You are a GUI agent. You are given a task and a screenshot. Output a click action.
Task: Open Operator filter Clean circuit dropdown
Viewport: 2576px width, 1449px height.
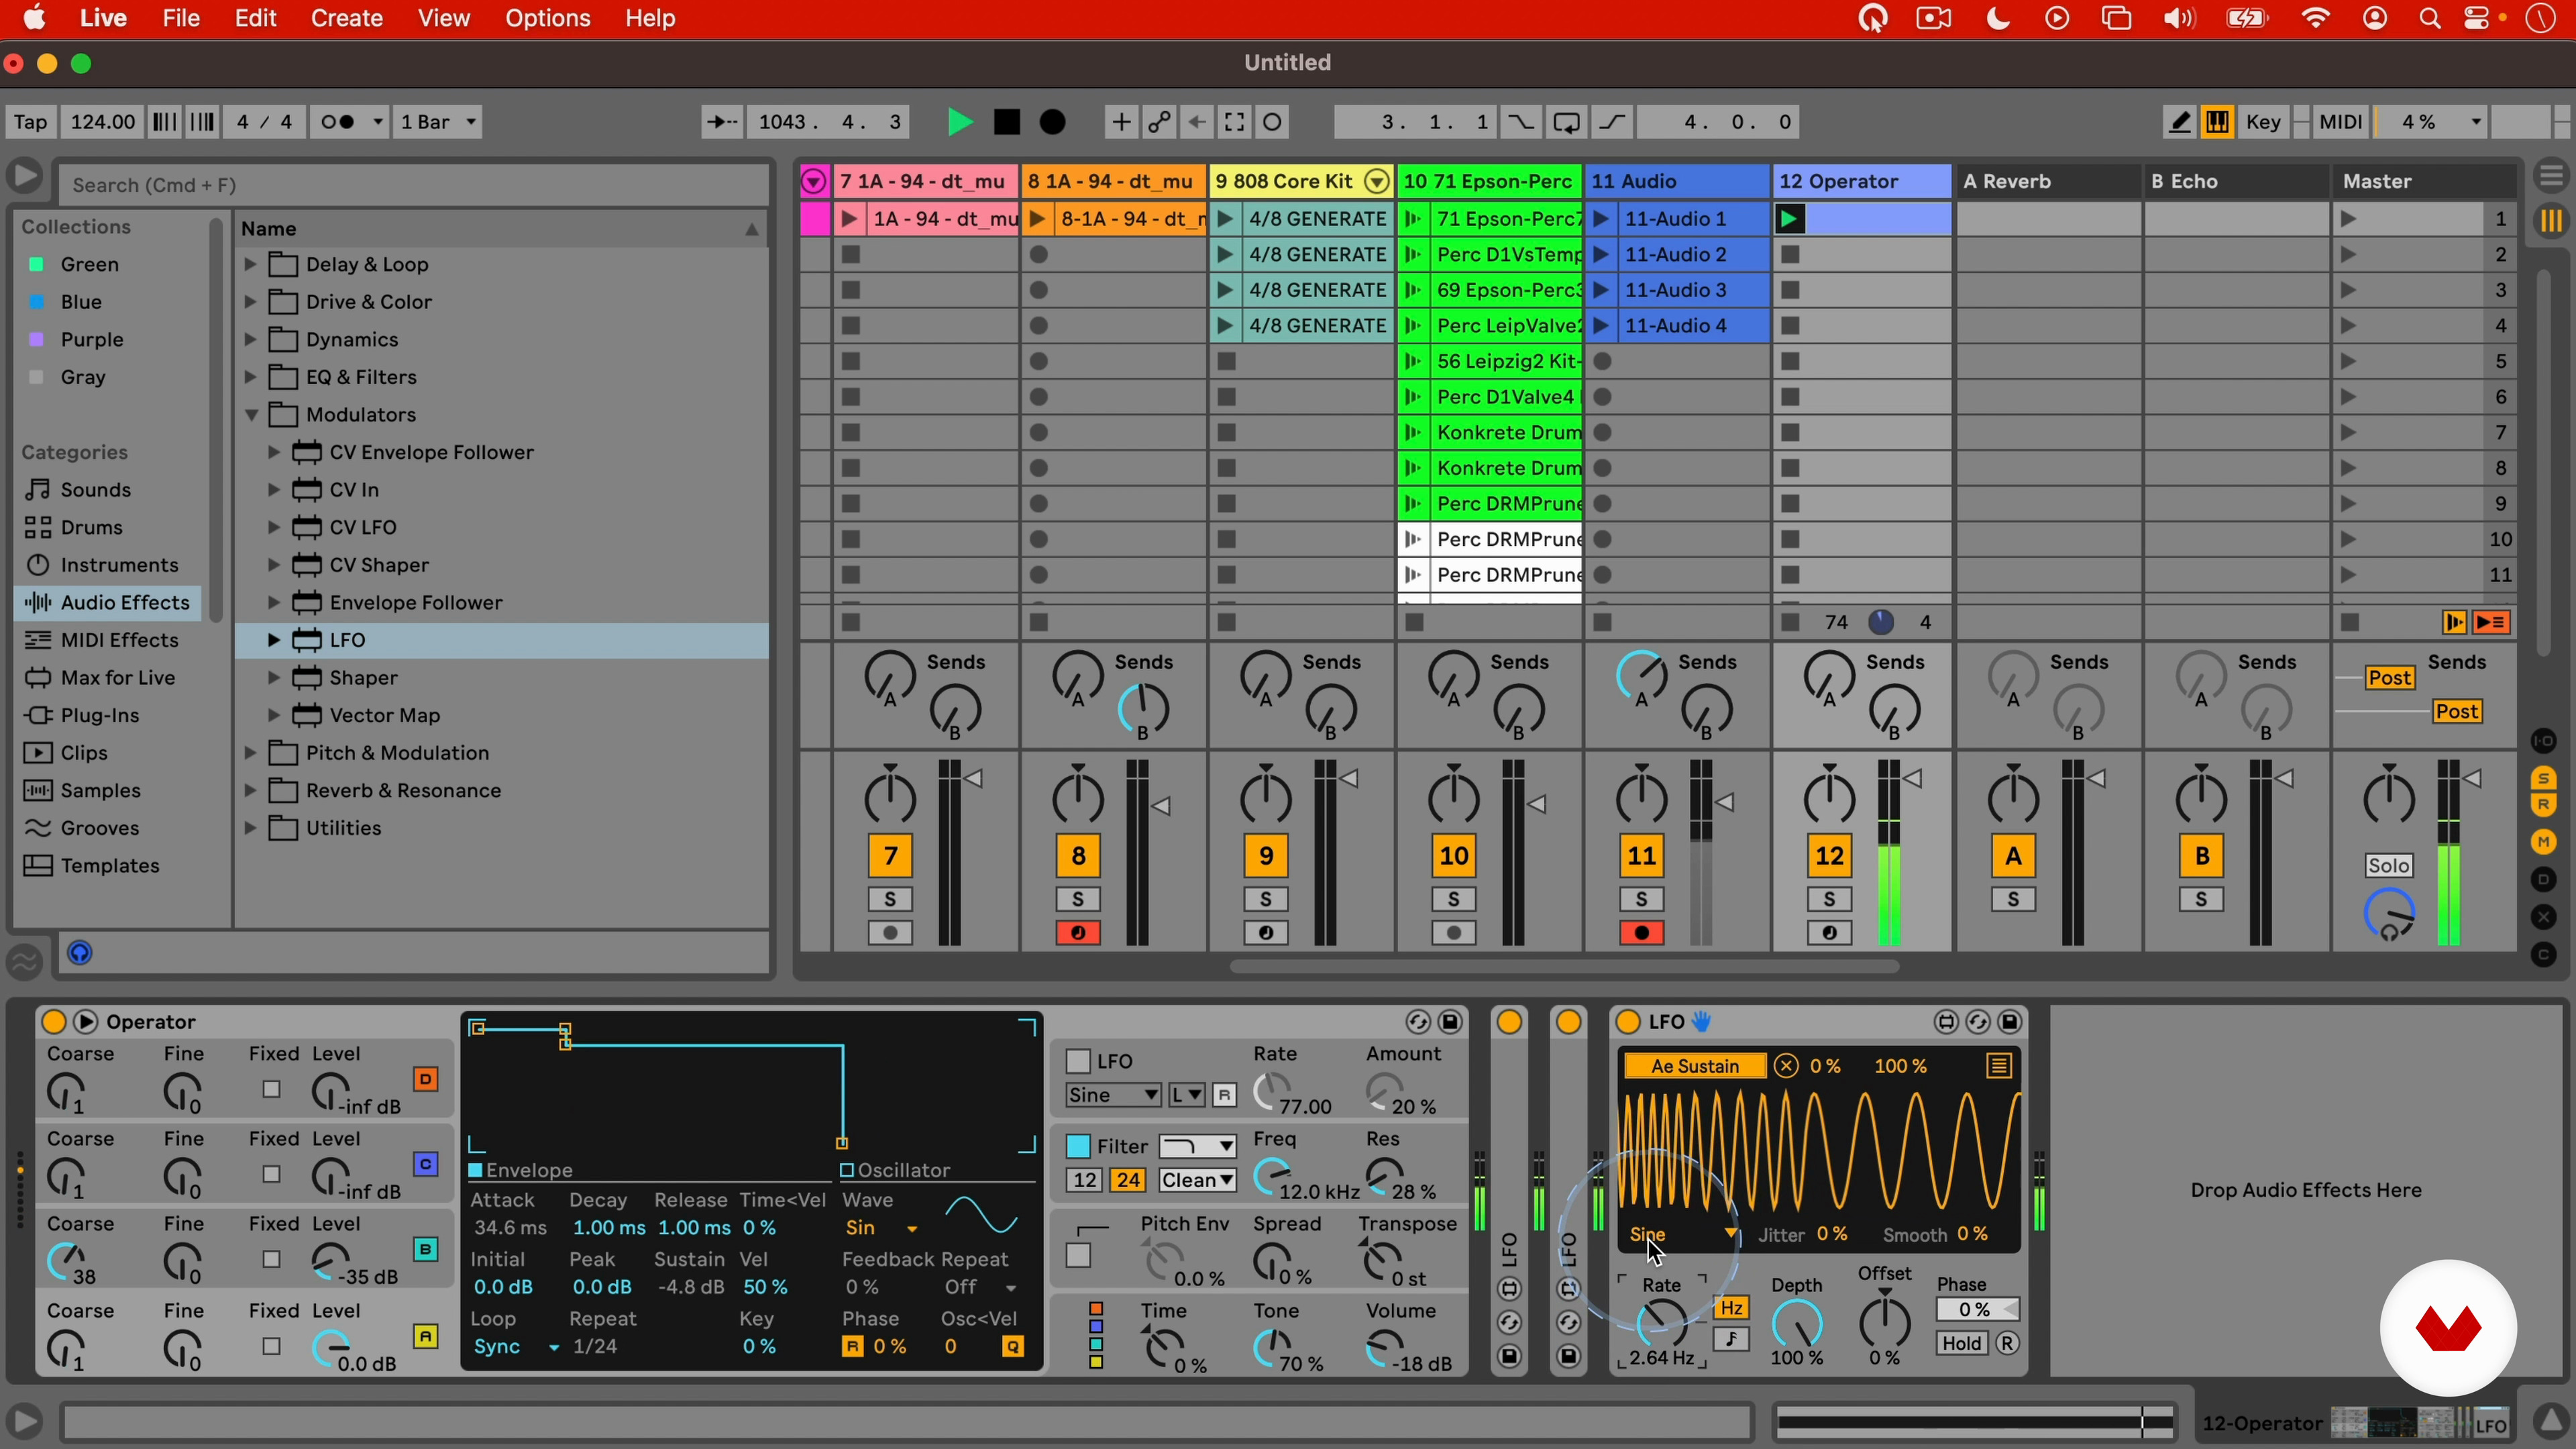(1197, 1180)
